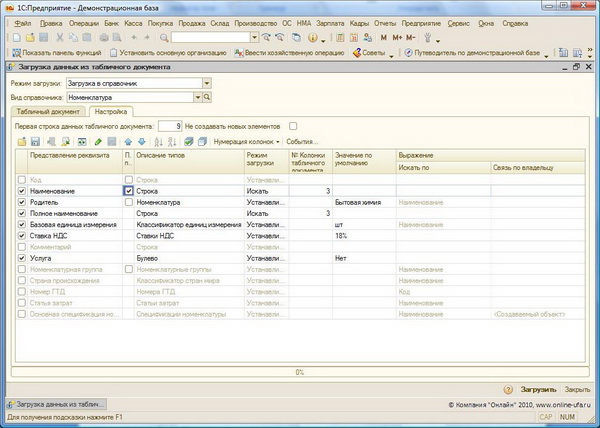Select the Настройка tab
This screenshot has width=600, height=428.
[x=111, y=112]
